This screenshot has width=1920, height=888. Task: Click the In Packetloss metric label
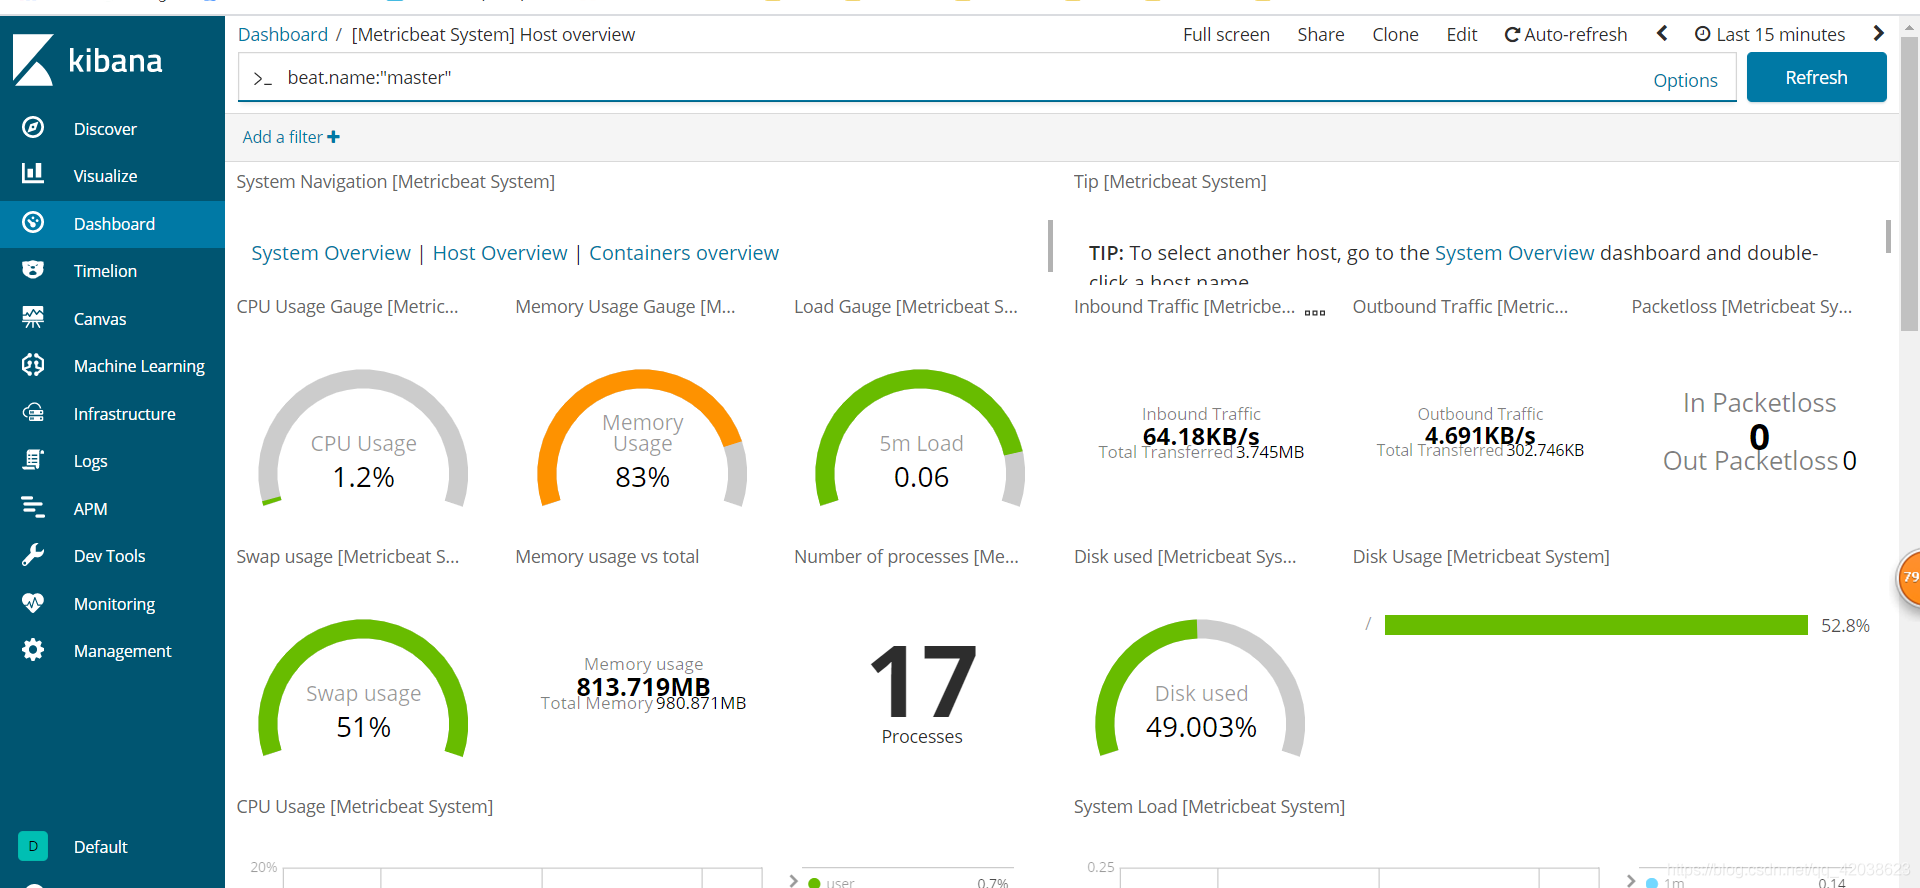tap(1759, 403)
